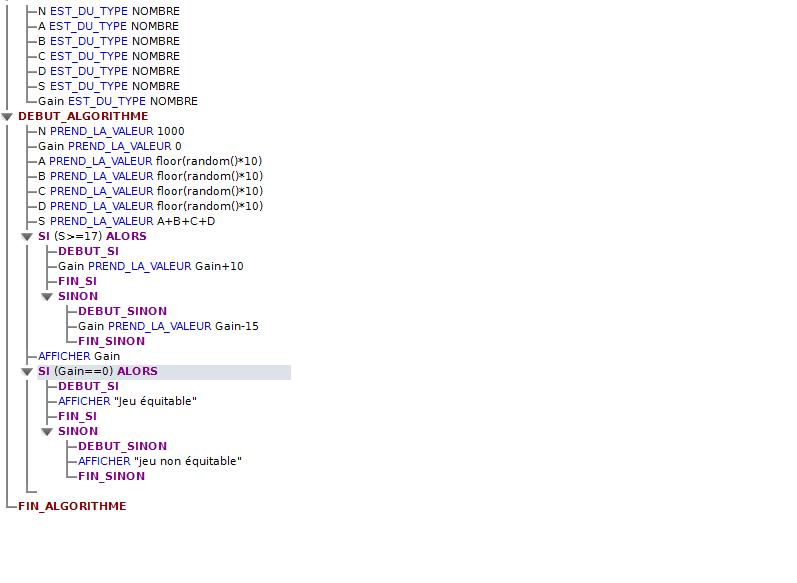Screen dimensions: 797x583
Task: Select the line S PREND_LA_VALEUR A+B+C+D
Action: (126, 221)
